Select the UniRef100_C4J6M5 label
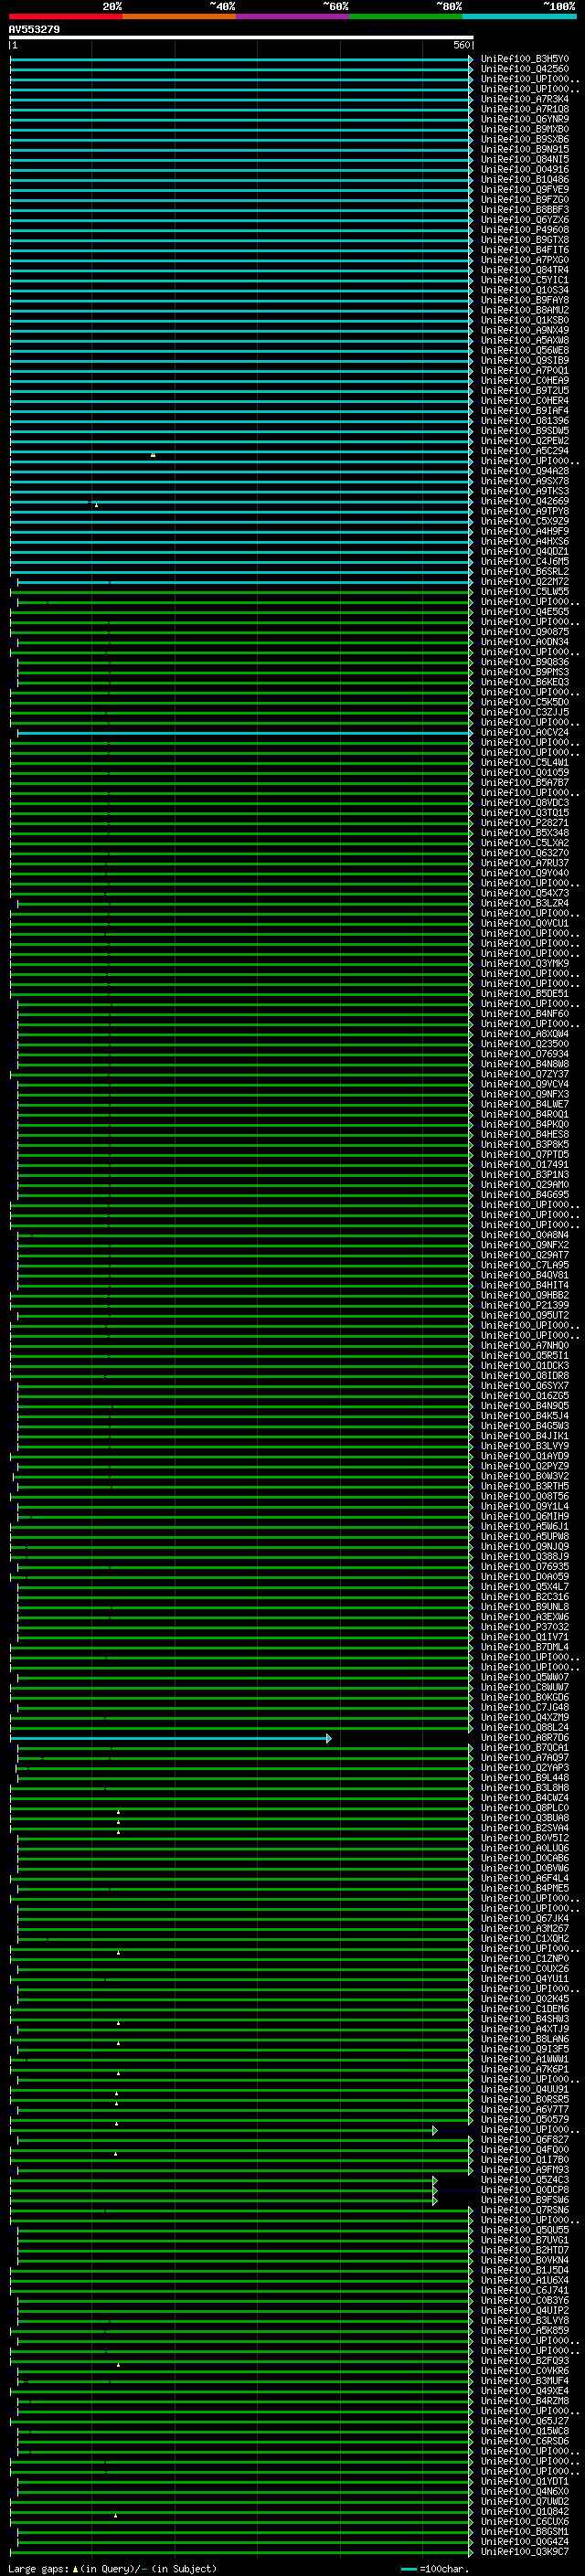 [524, 561]
